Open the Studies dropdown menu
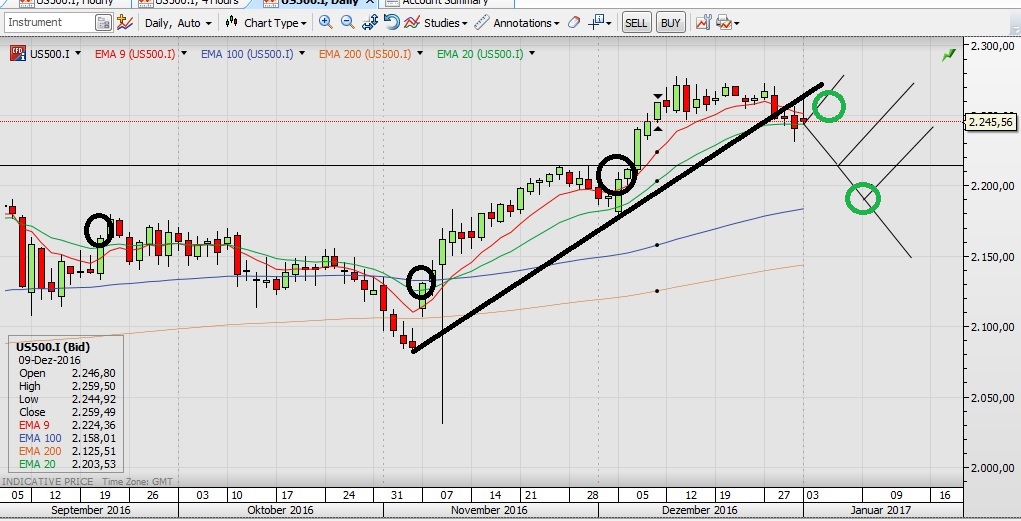 tap(445, 23)
